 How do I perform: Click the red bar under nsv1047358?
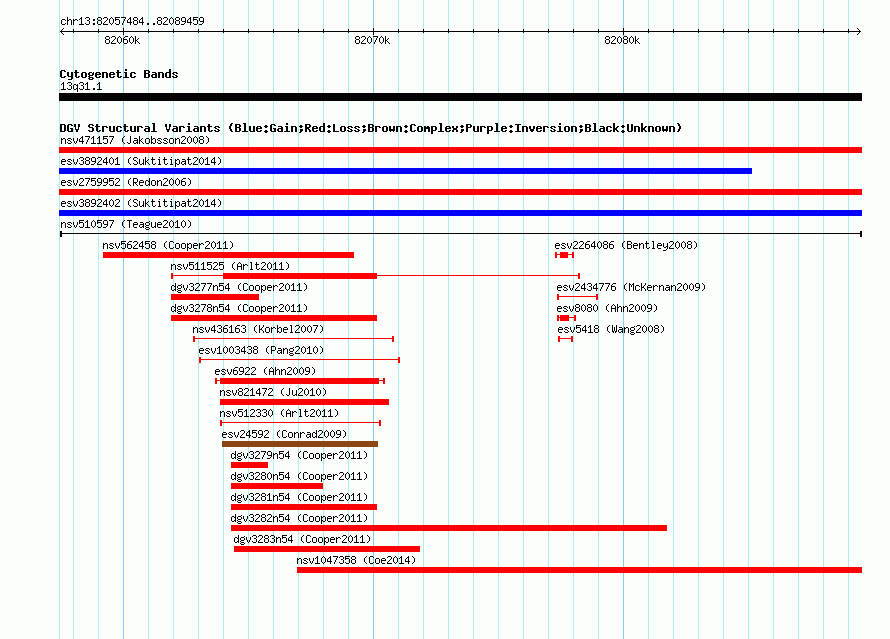(x=580, y=570)
